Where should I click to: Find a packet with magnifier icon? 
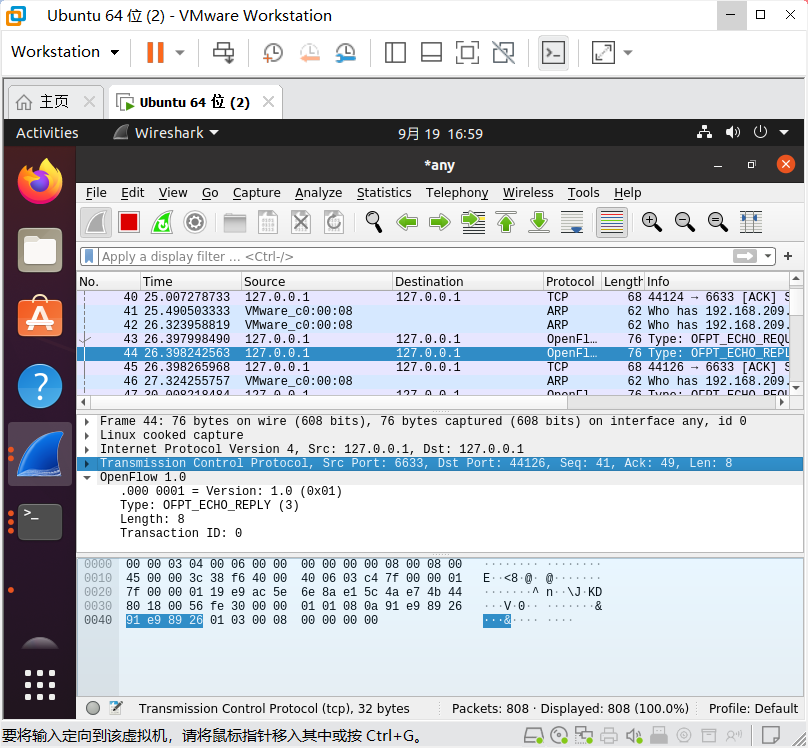(x=374, y=223)
